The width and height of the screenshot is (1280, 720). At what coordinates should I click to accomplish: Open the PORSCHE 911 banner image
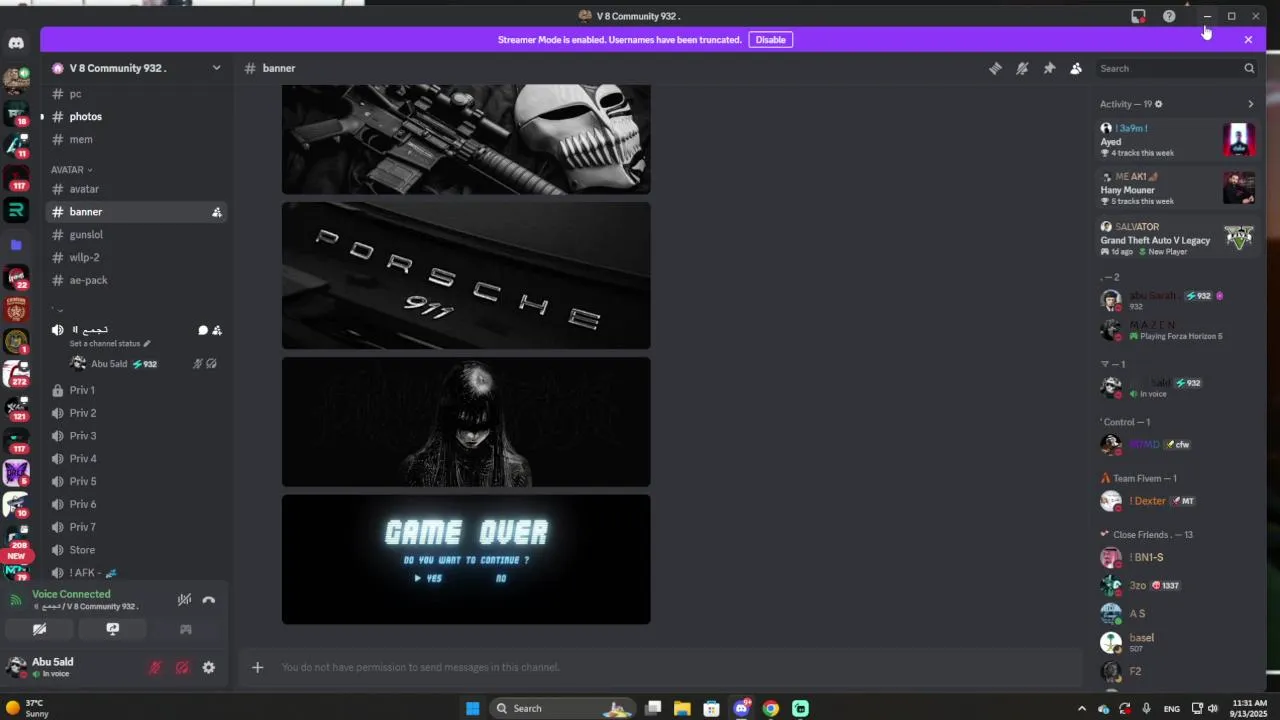pos(466,276)
